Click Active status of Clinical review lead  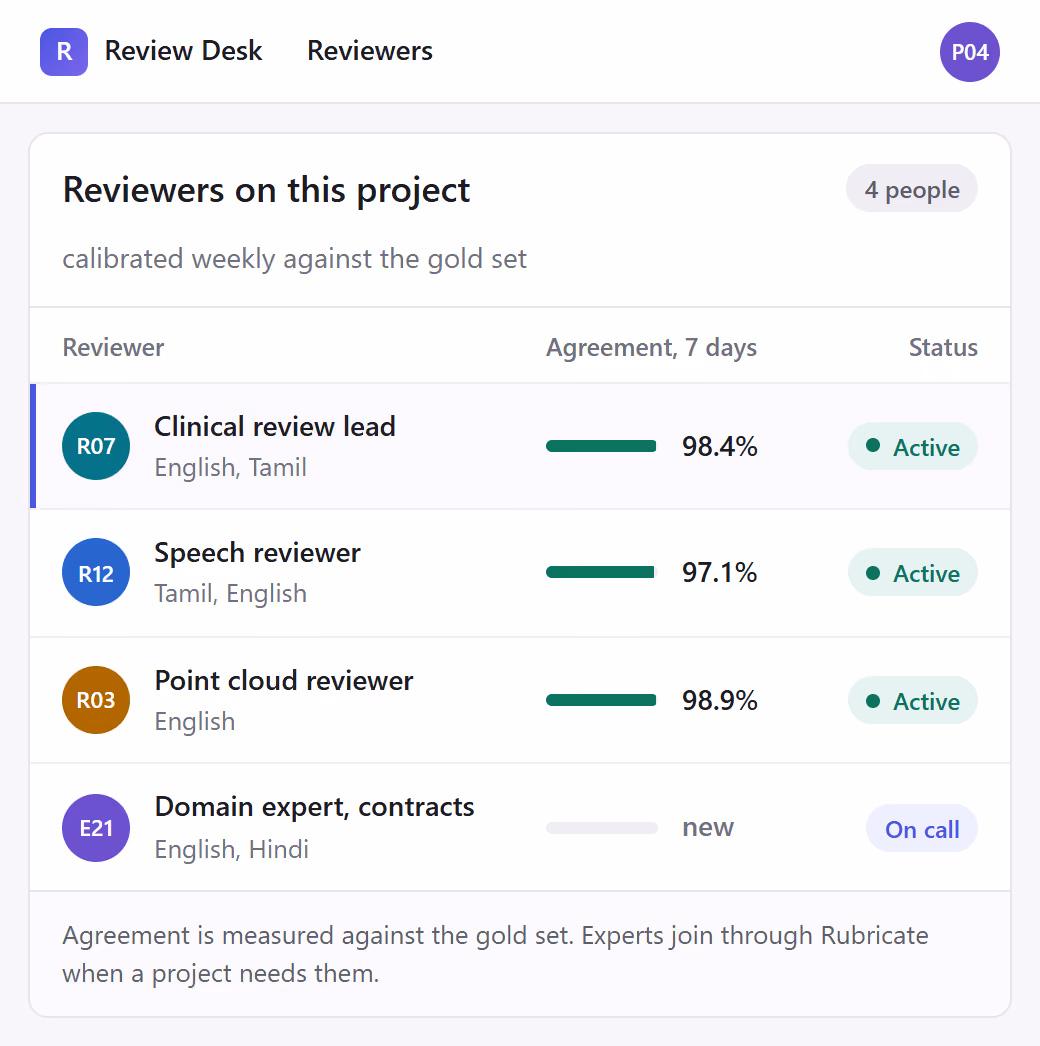(x=913, y=446)
